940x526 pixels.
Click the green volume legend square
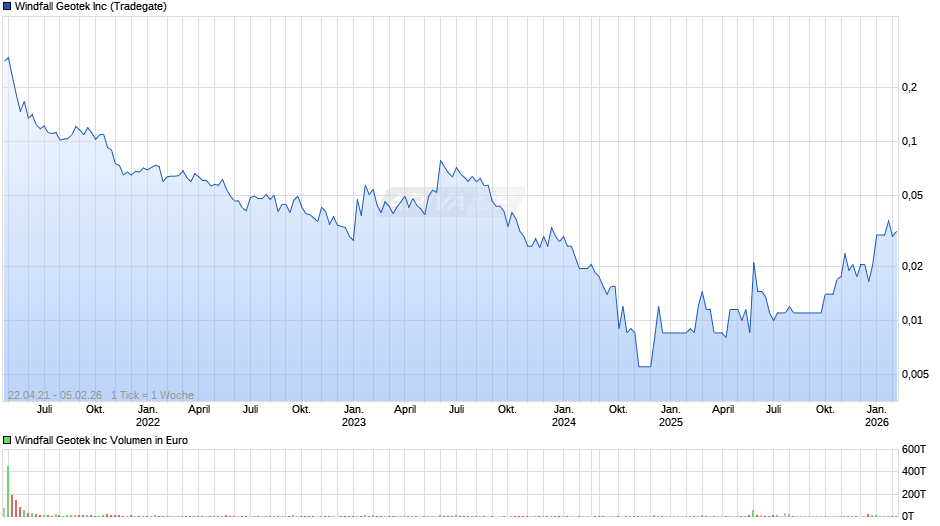pyautogui.click(x=7, y=440)
